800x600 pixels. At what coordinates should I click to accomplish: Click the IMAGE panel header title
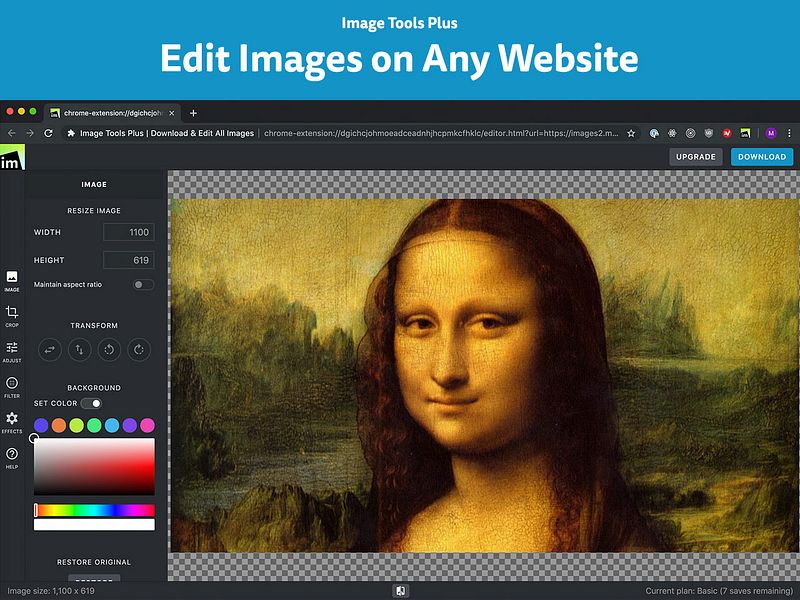pos(94,185)
